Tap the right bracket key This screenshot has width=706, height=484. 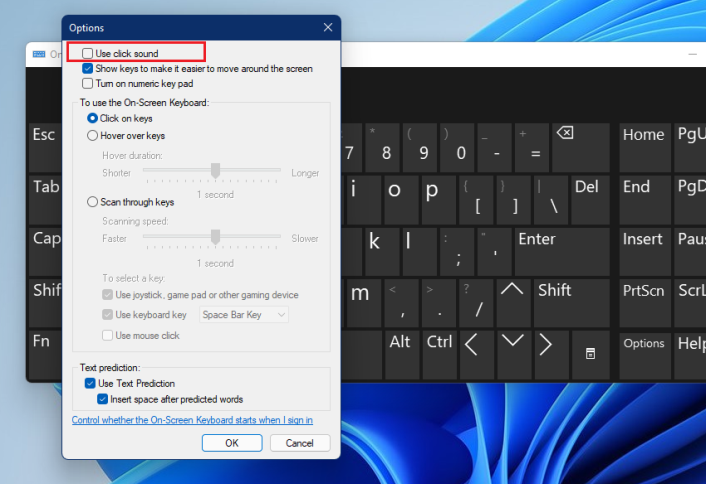click(x=514, y=200)
